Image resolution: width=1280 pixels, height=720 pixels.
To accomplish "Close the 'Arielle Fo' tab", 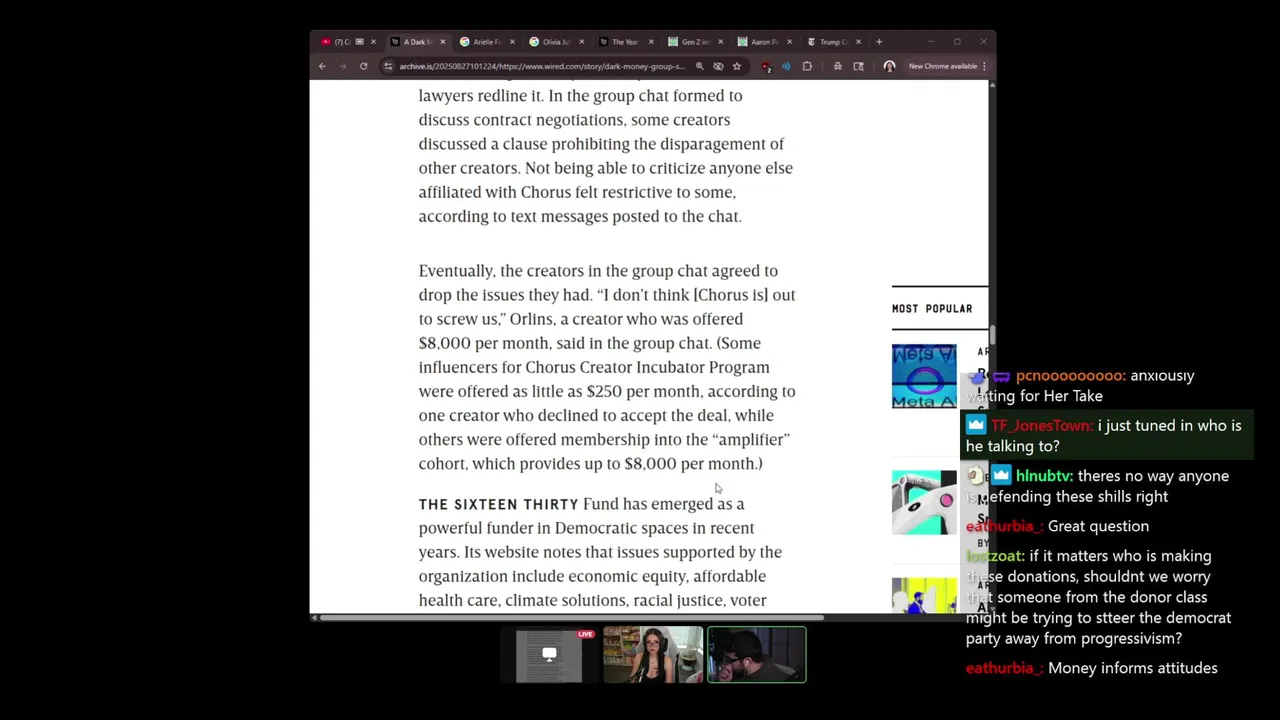I will (x=512, y=42).
